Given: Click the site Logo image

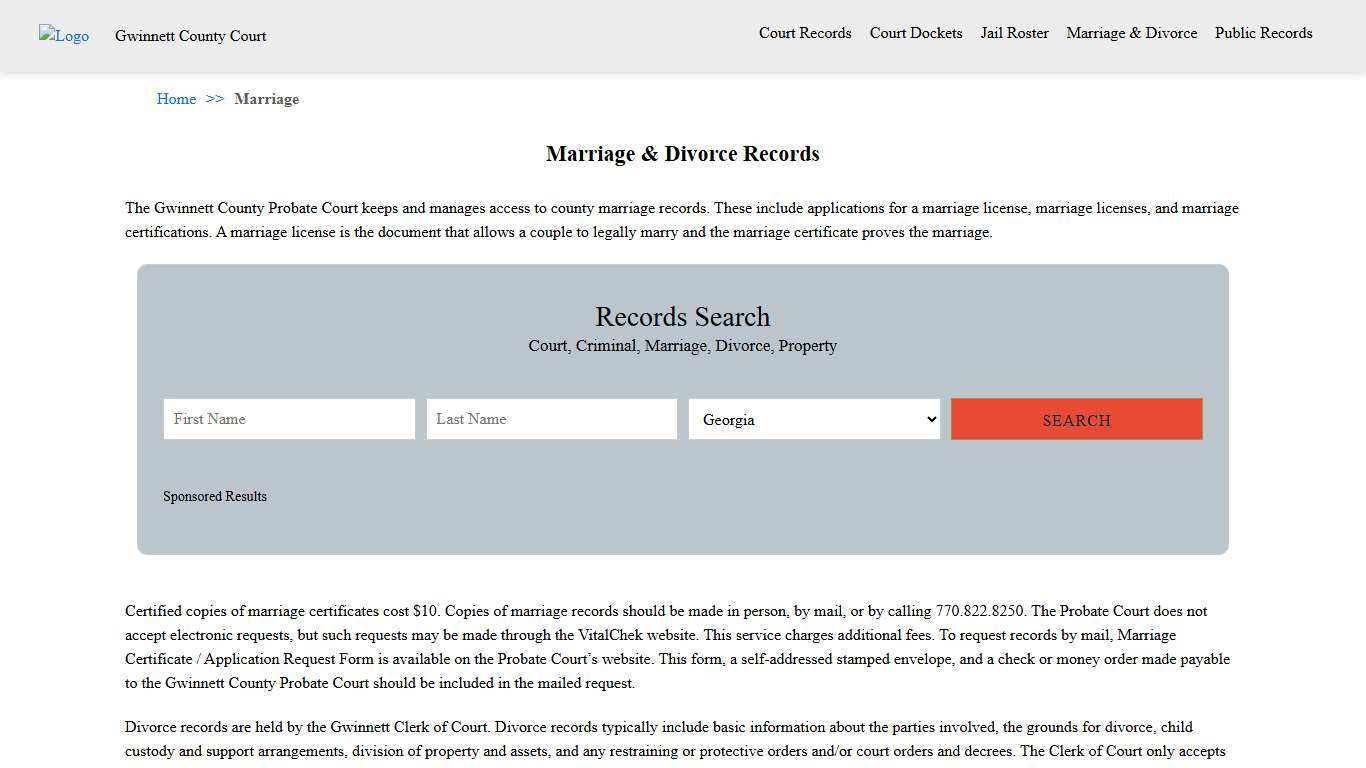Looking at the screenshot, I should (x=63, y=36).
